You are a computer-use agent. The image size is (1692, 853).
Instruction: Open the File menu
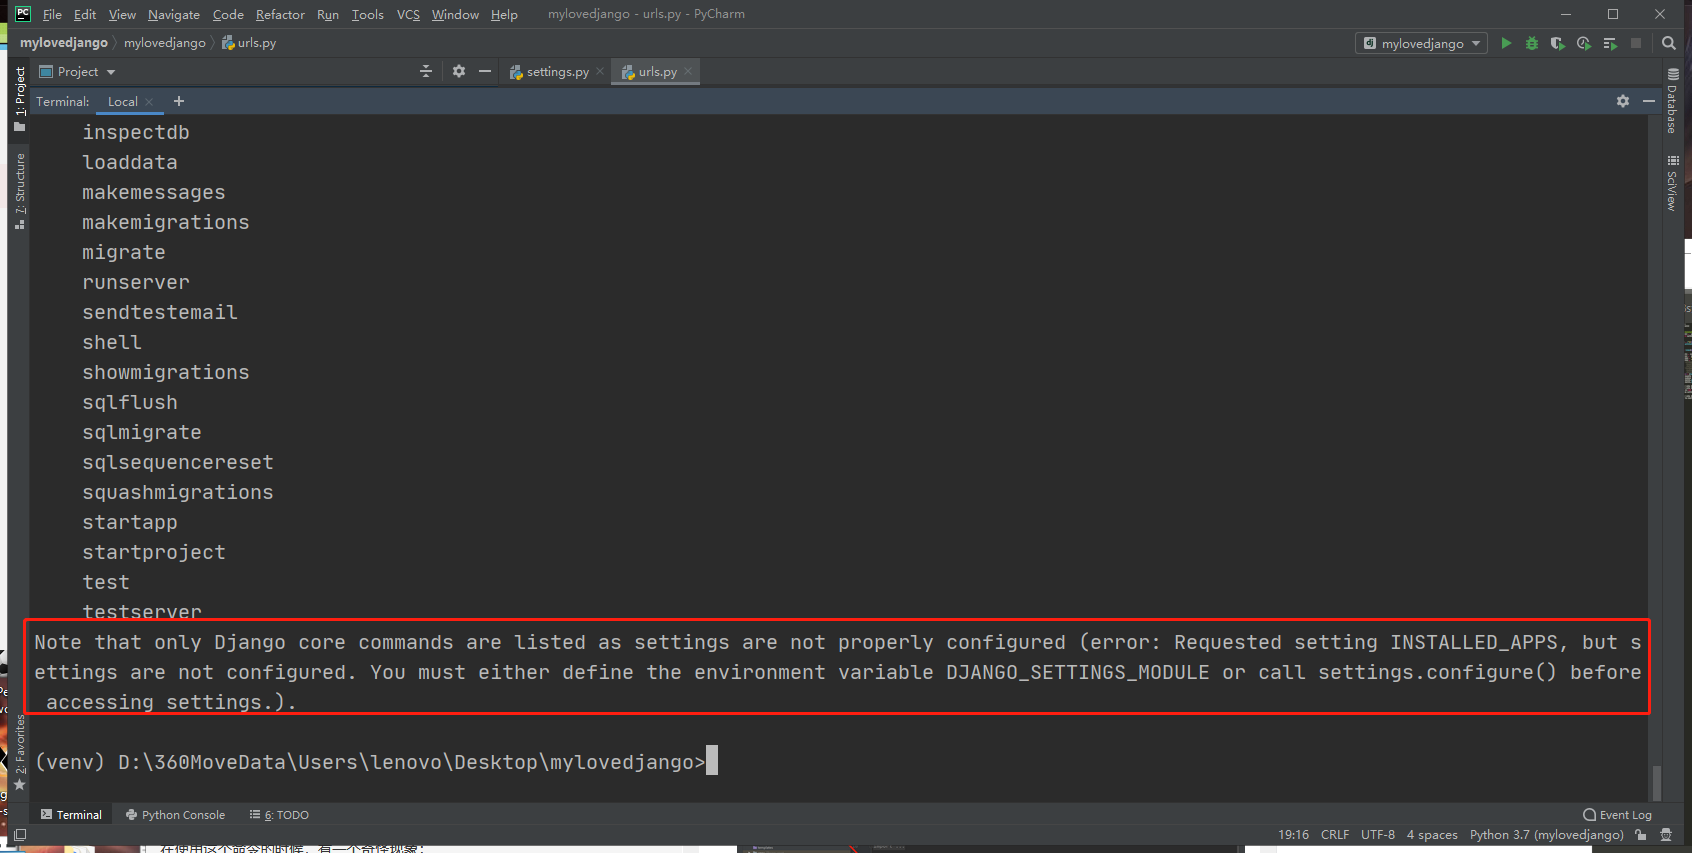pos(52,14)
